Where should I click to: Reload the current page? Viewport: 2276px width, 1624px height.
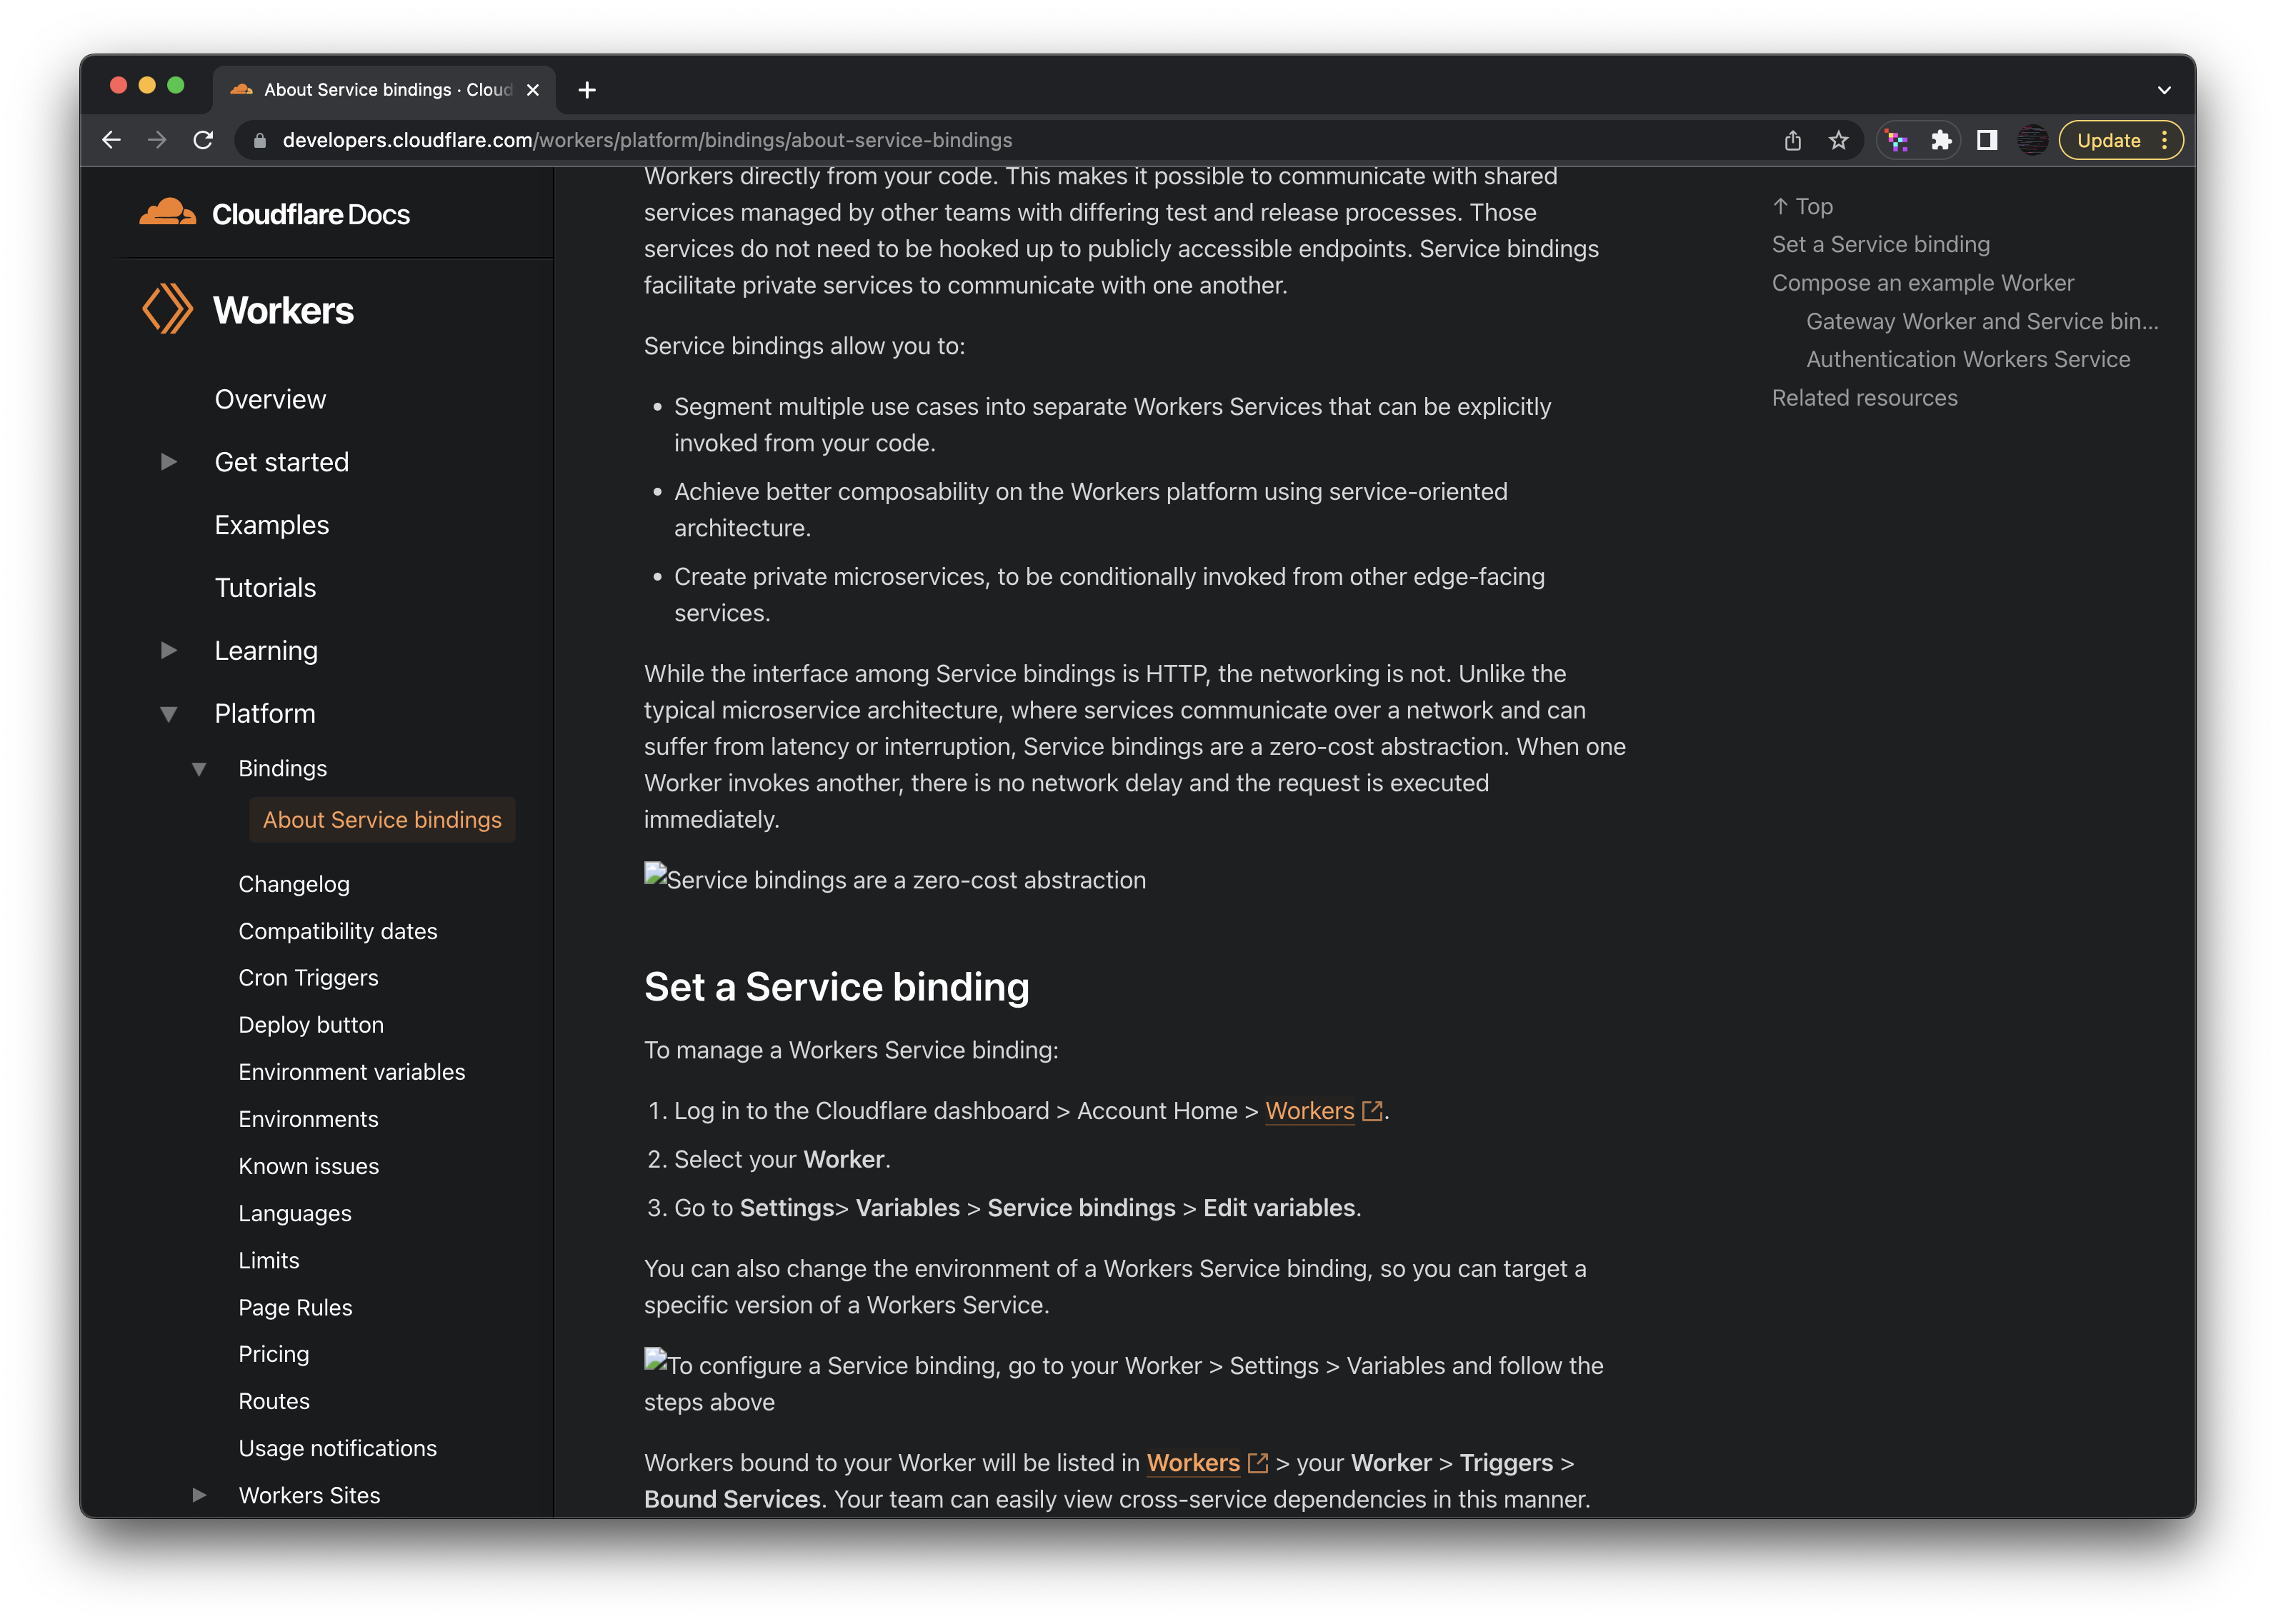pos(204,140)
